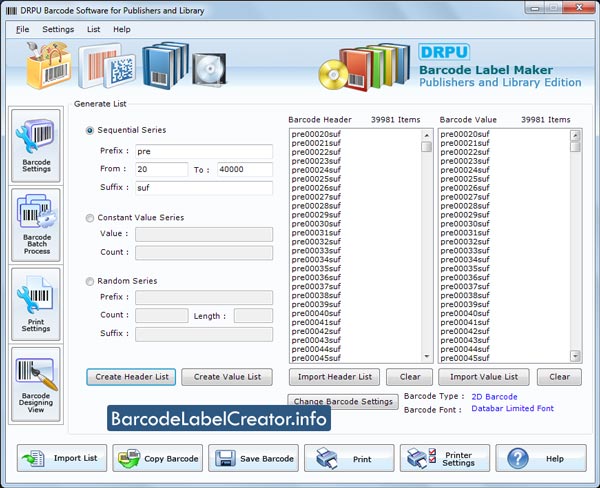Click the colorful books and disc graphic
This screenshot has width=600, height=488.
pyautogui.click(x=364, y=67)
